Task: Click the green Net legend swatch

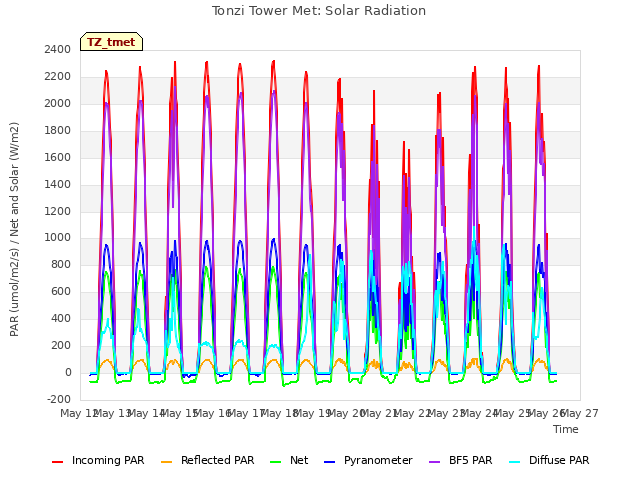Action: pos(276,462)
